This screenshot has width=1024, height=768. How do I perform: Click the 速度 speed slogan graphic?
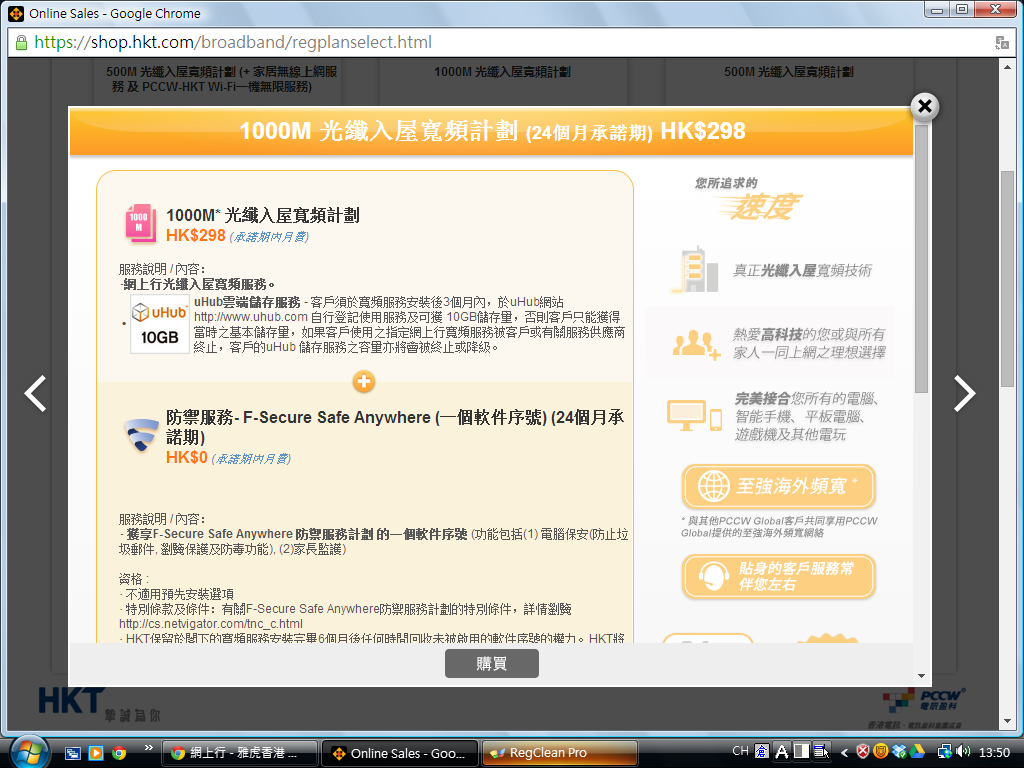click(x=760, y=206)
